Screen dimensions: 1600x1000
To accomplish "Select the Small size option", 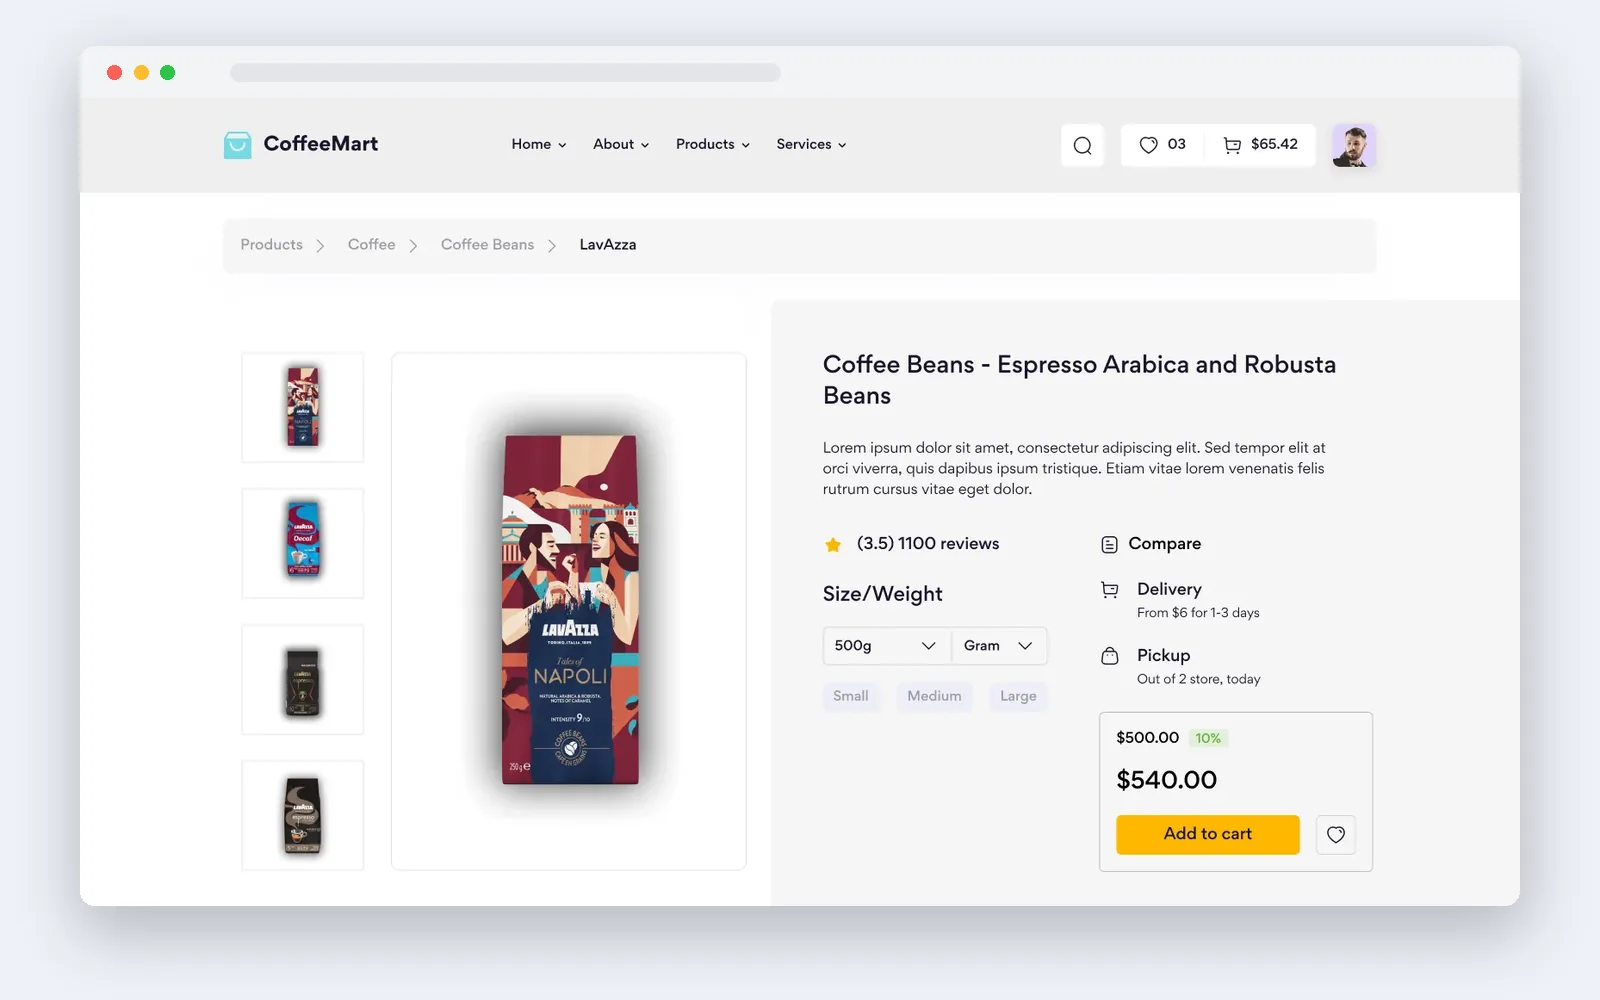I will [851, 696].
